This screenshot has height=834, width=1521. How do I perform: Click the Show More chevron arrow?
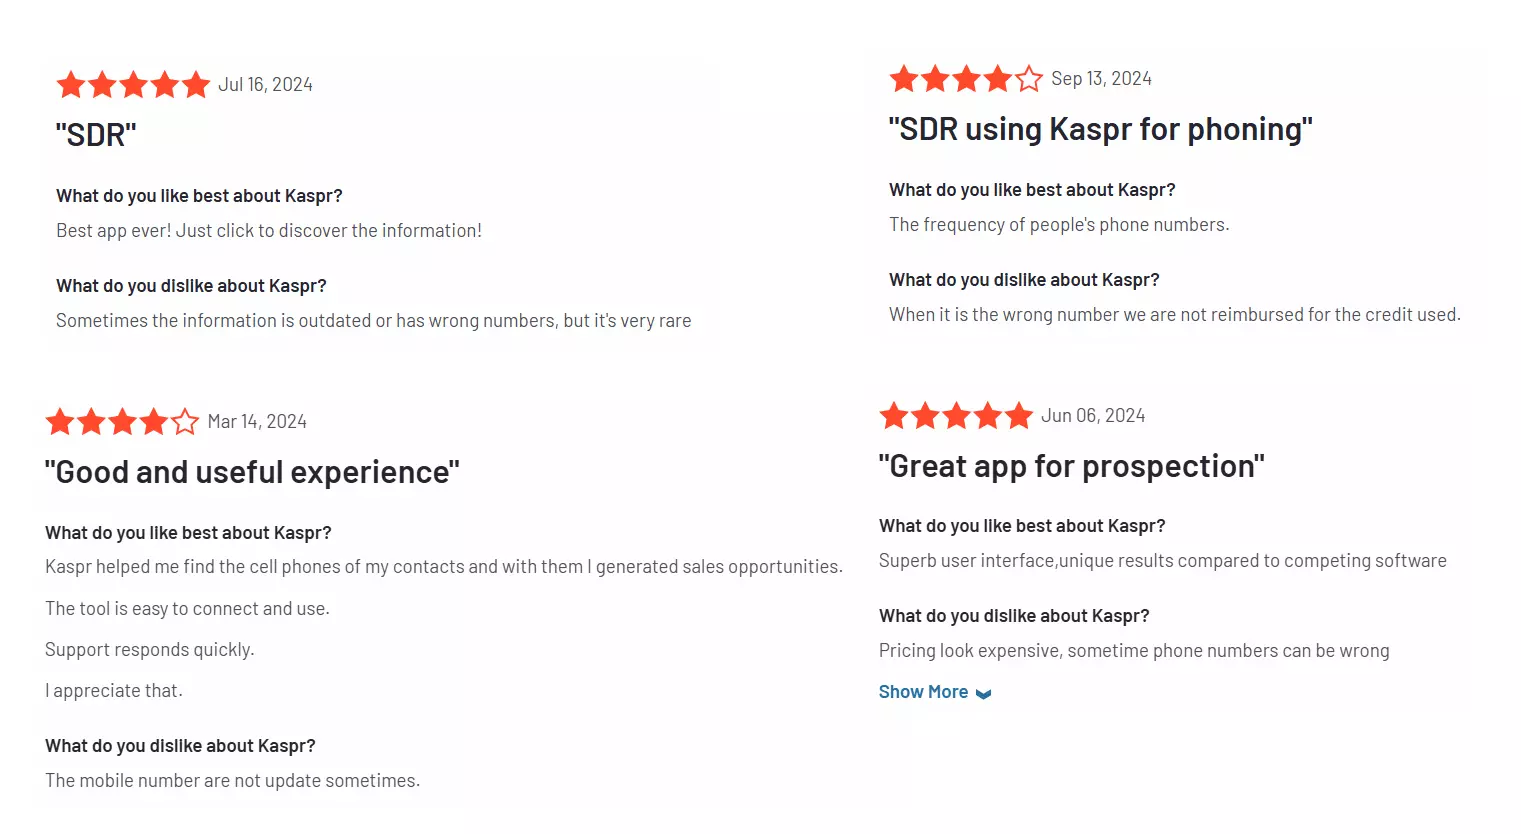pyautogui.click(x=982, y=692)
